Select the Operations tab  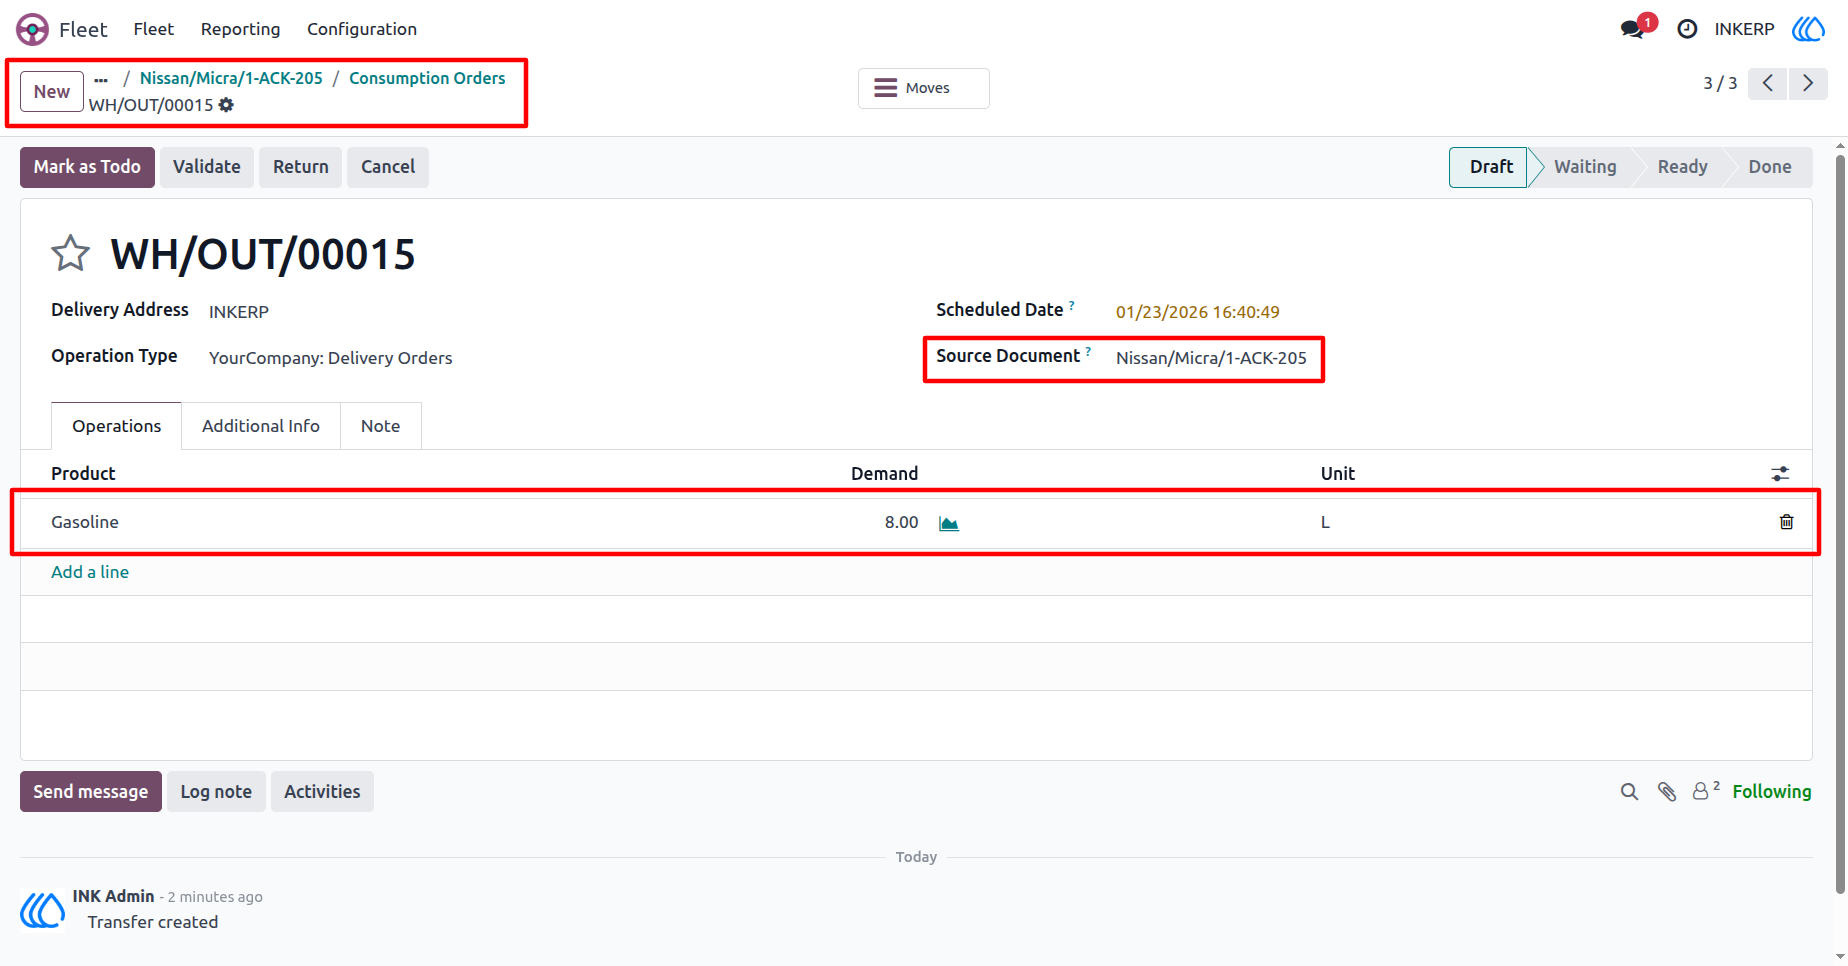coord(116,426)
